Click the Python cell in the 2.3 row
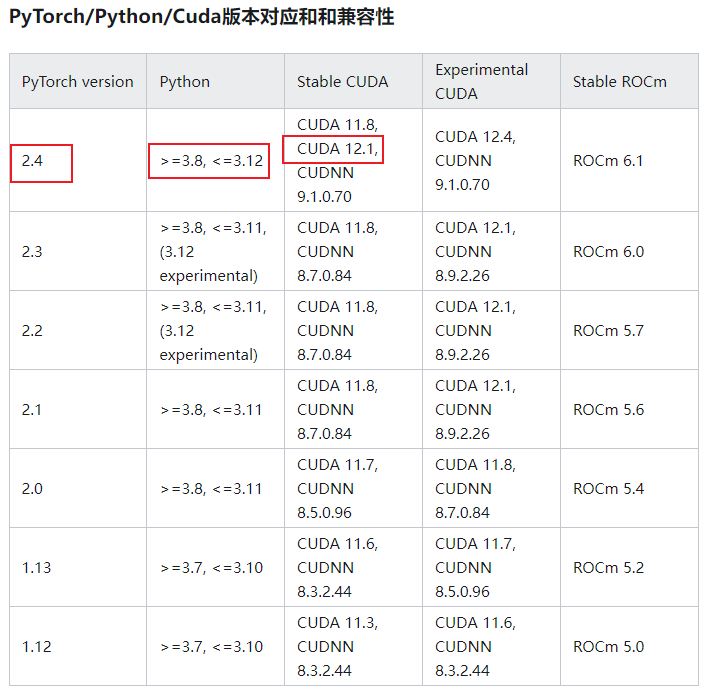Viewport: 708px width, 693px height. pos(215,251)
